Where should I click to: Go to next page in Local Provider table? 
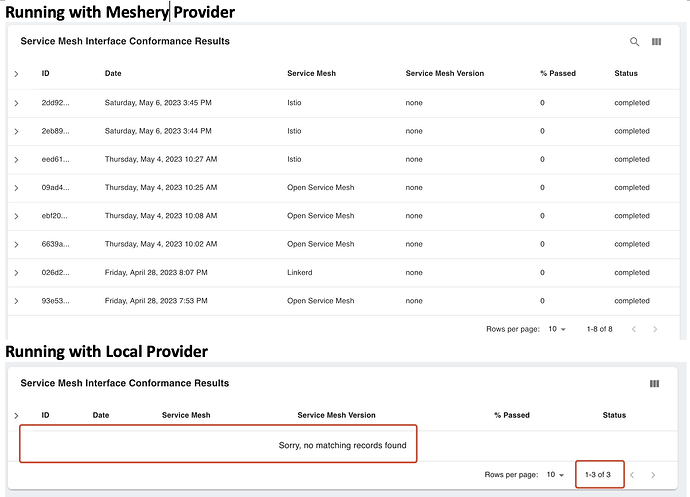[653, 475]
